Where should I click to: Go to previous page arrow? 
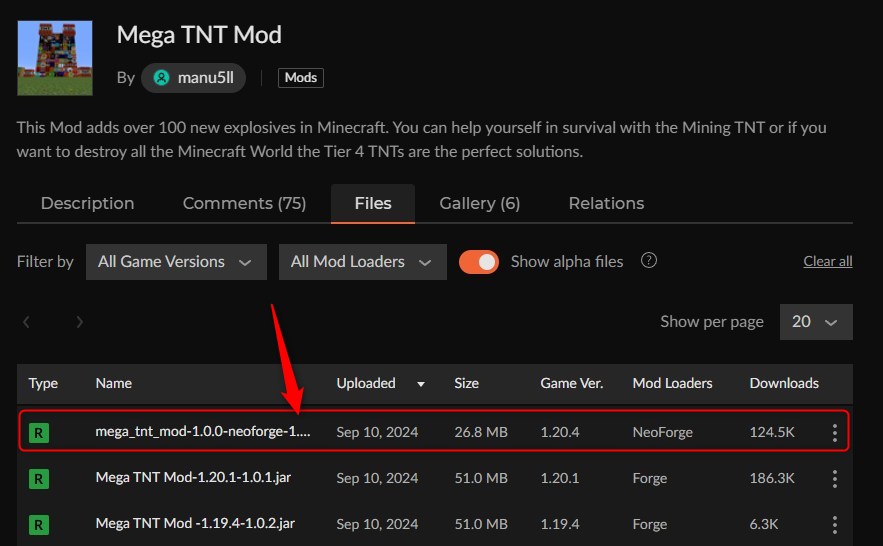click(26, 322)
